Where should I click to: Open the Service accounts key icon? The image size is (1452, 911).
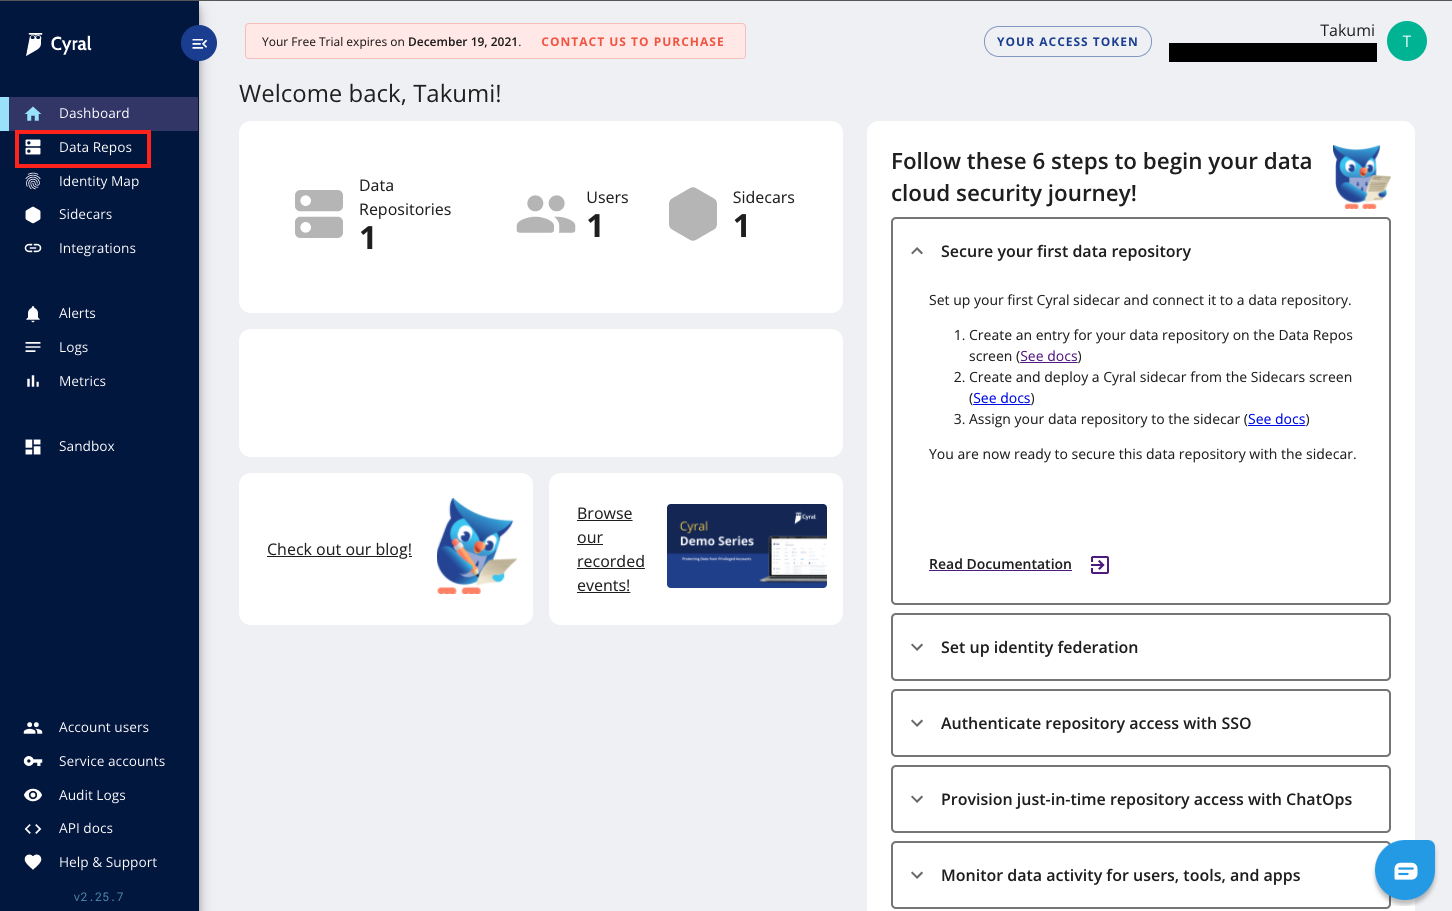[x=33, y=760]
